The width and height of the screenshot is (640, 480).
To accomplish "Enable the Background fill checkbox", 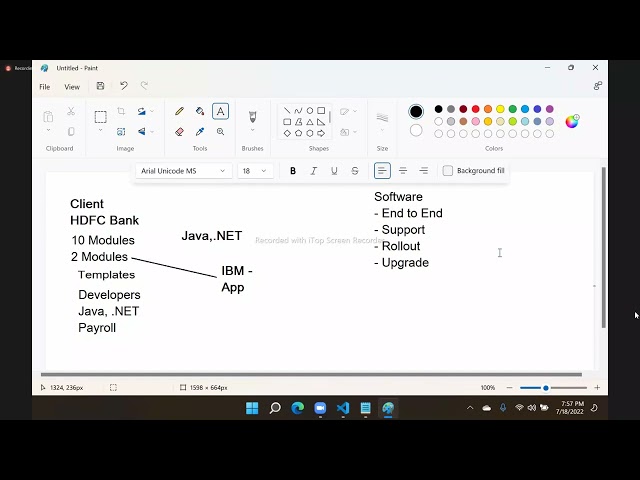I will click(x=448, y=171).
